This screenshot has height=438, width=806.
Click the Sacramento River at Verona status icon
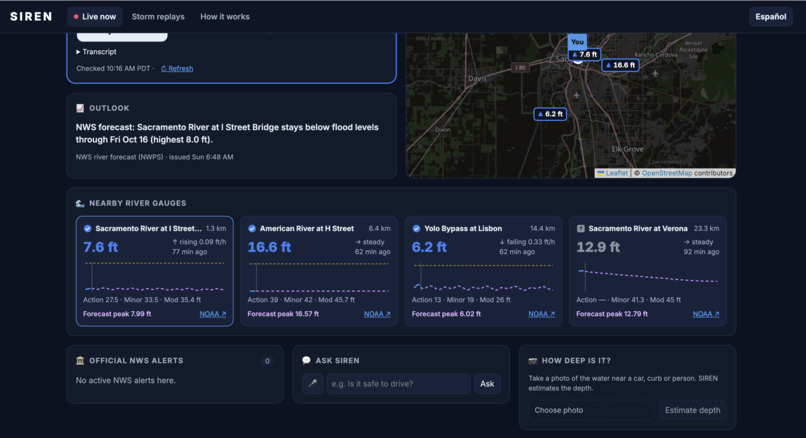[581, 229]
